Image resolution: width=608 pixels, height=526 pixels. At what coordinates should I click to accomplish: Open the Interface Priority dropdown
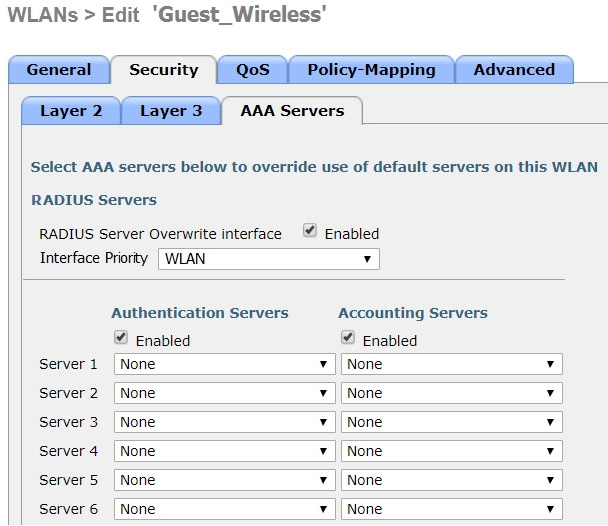(x=267, y=259)
